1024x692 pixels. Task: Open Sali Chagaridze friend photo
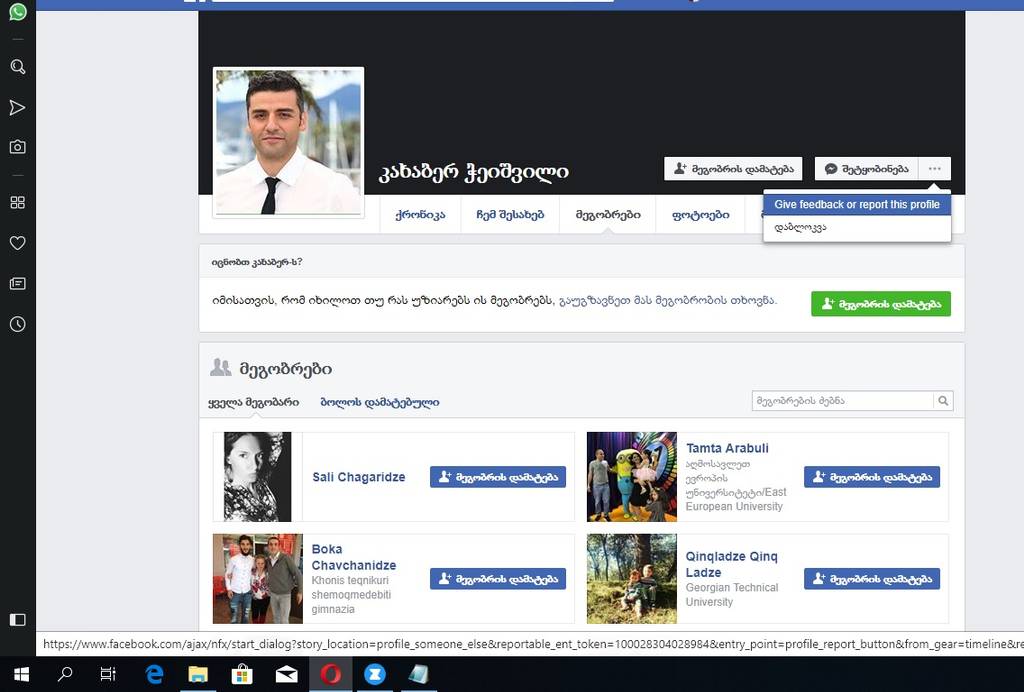(x=257, y=477)
